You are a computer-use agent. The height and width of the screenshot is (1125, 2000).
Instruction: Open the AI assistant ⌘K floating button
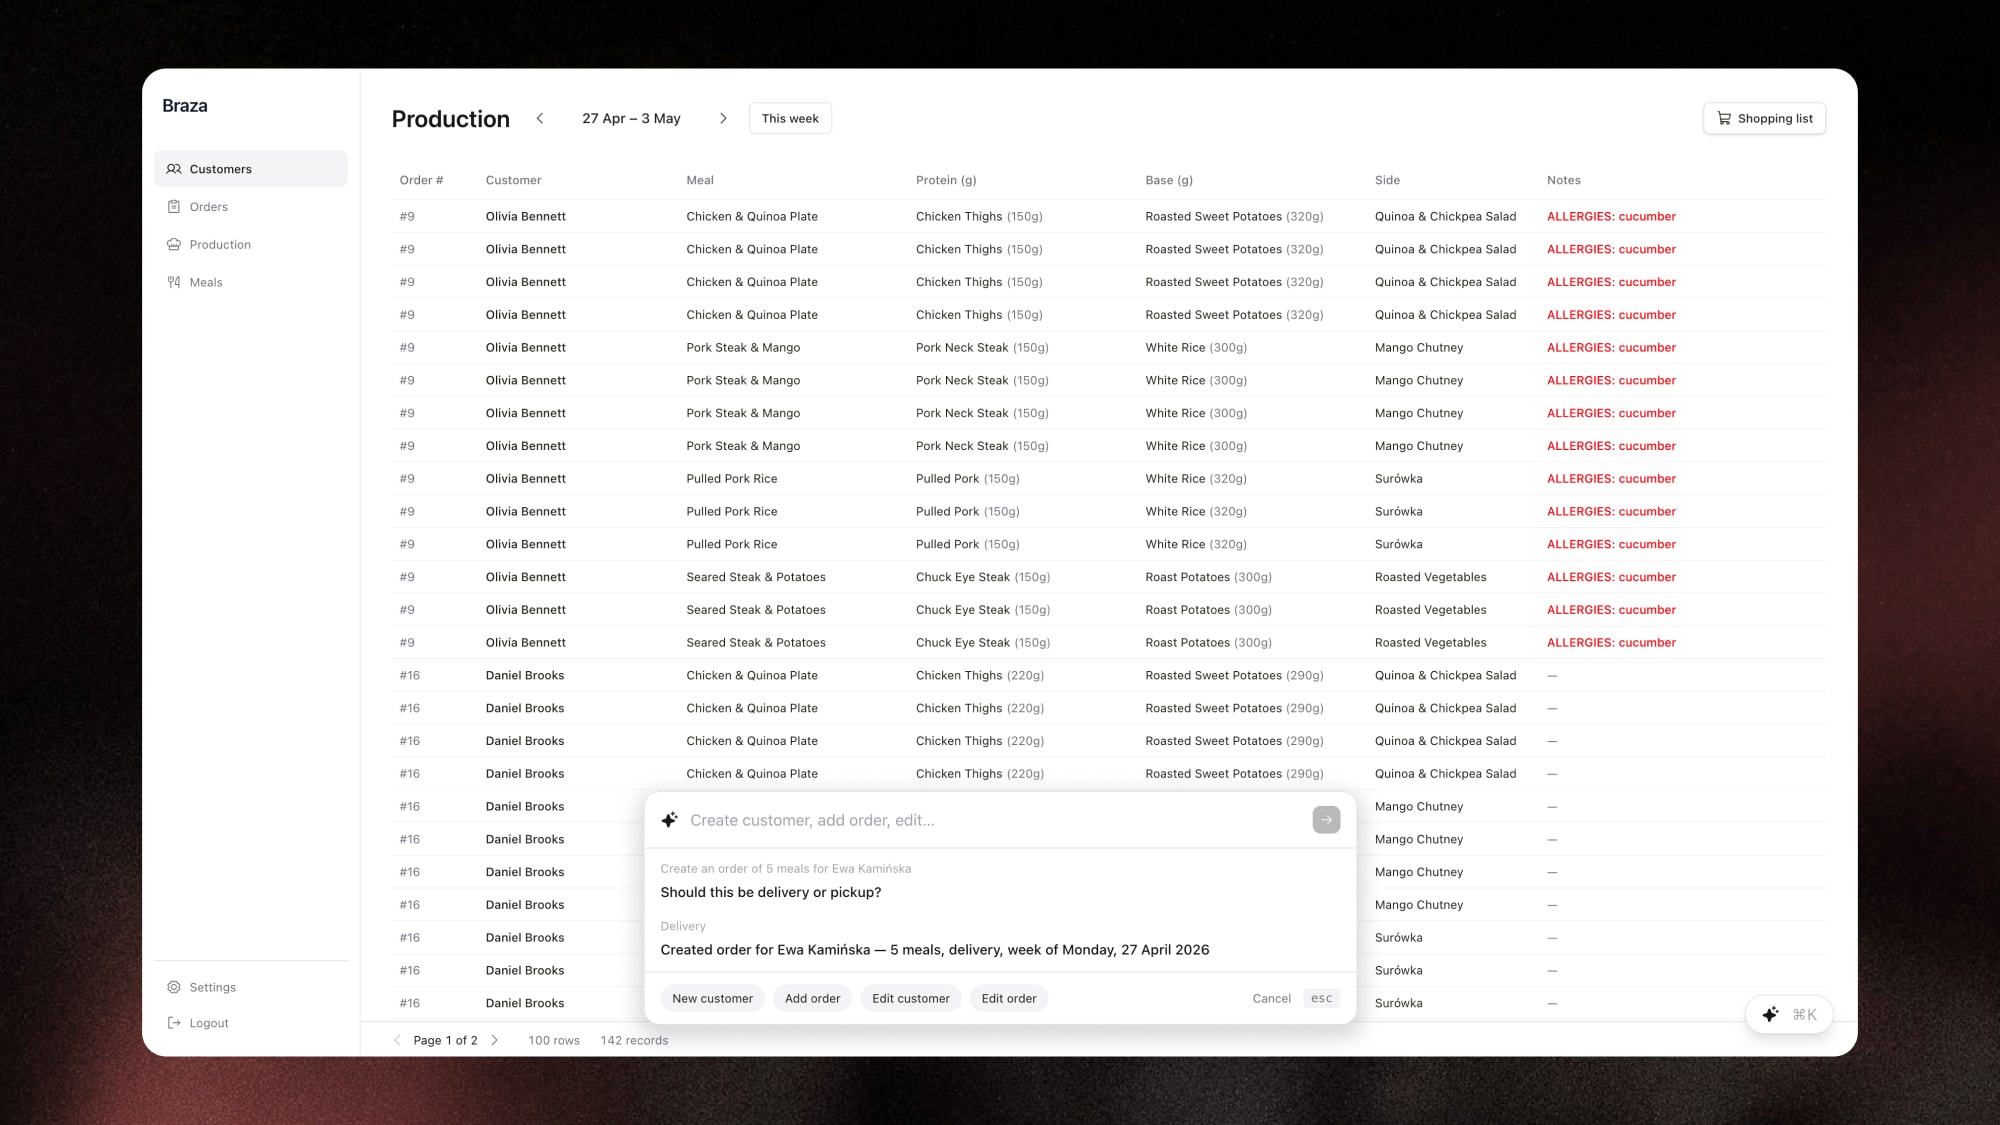pos(1789,1014)
